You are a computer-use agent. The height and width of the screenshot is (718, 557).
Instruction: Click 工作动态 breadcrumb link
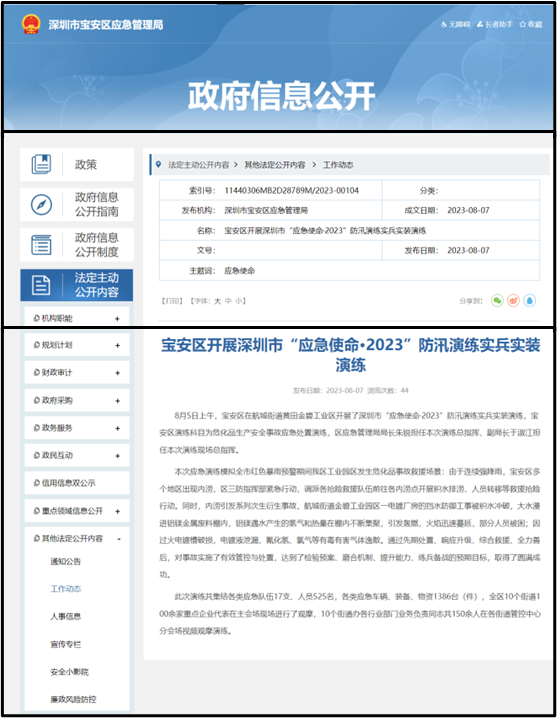(338, 164)
